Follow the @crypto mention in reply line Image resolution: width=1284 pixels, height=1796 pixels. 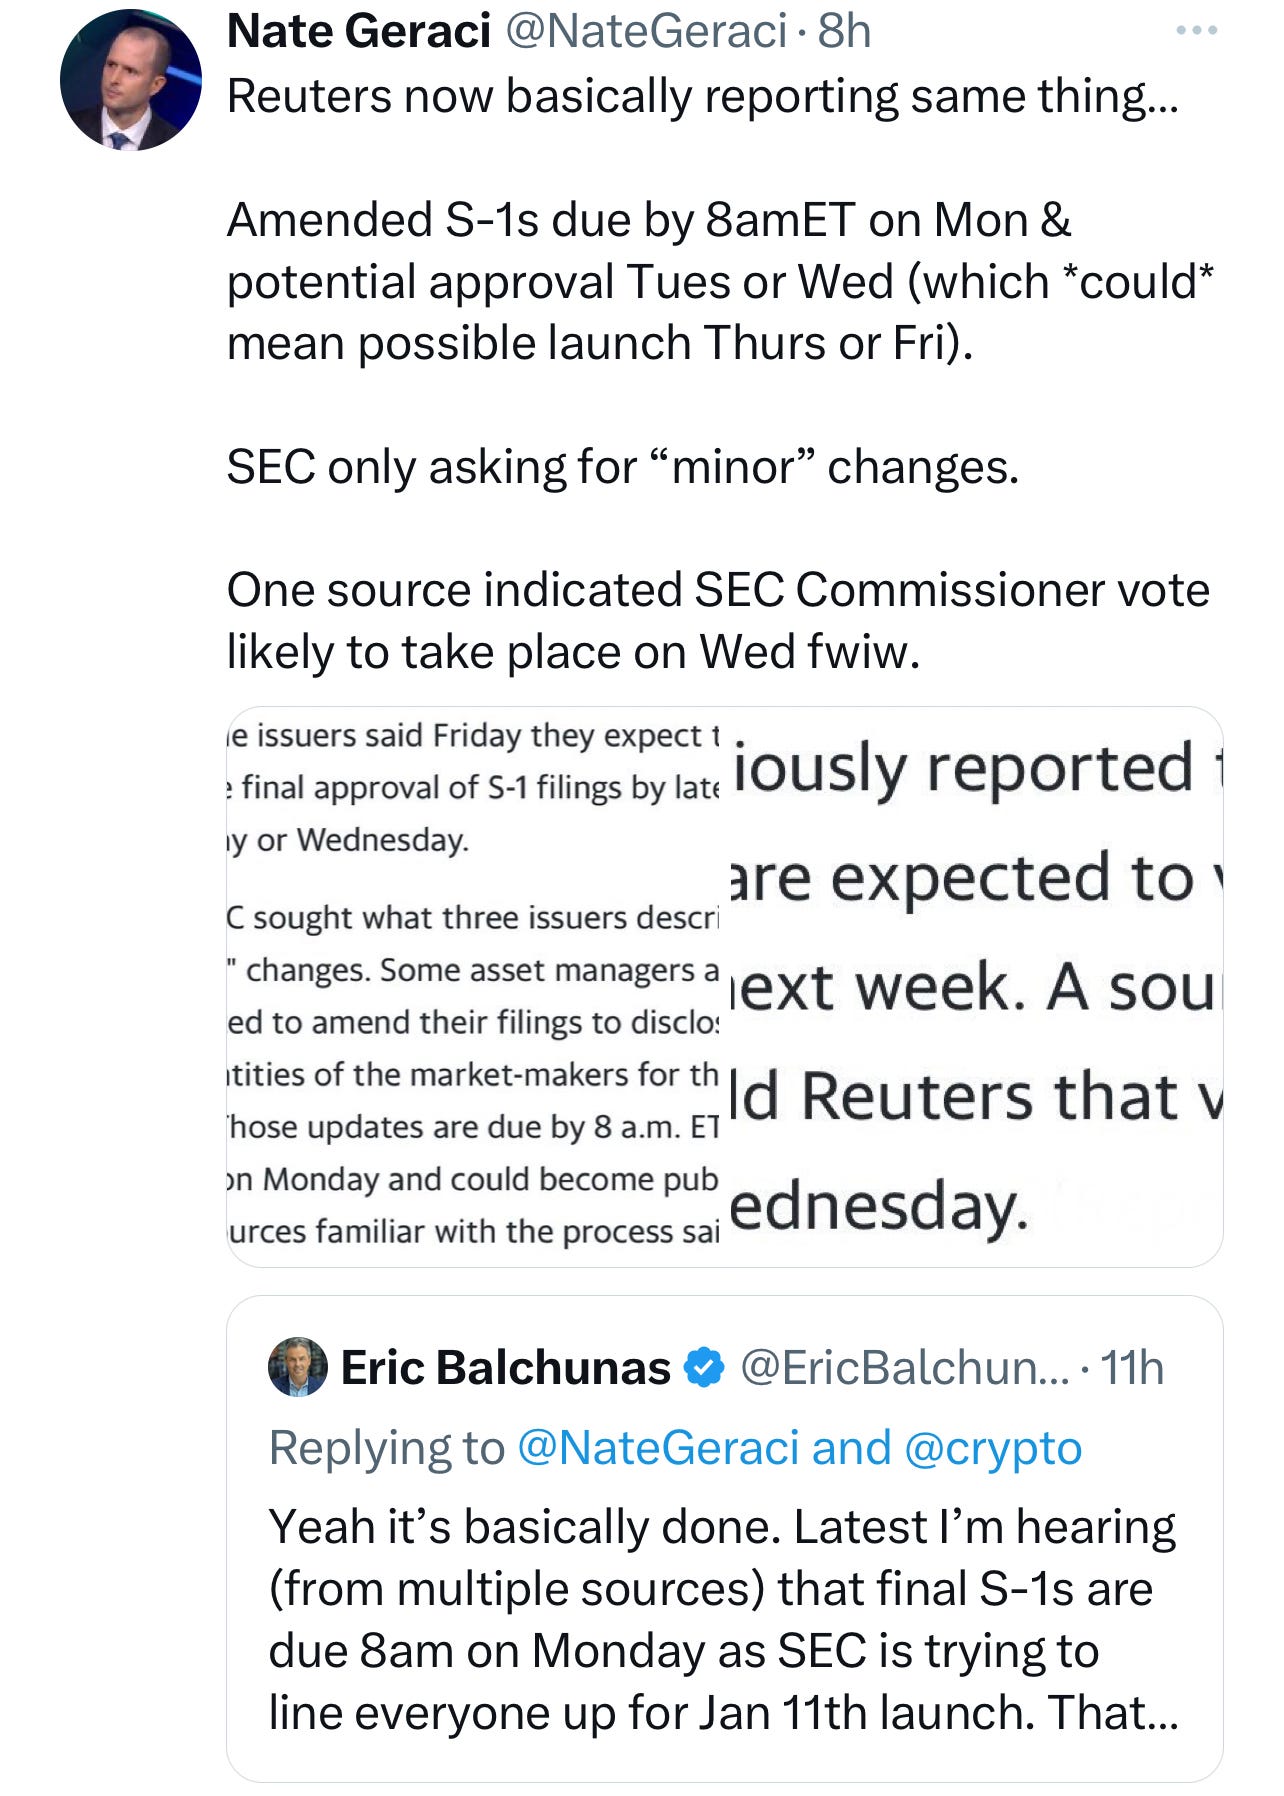point(993,1448)
